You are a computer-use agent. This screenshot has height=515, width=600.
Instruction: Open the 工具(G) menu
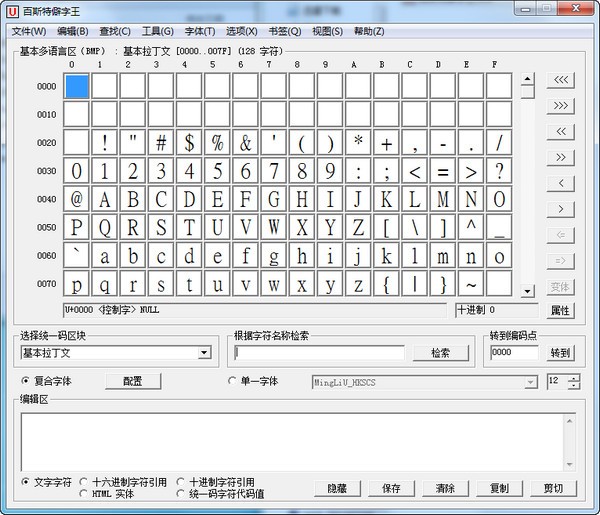tap(158, 31)
